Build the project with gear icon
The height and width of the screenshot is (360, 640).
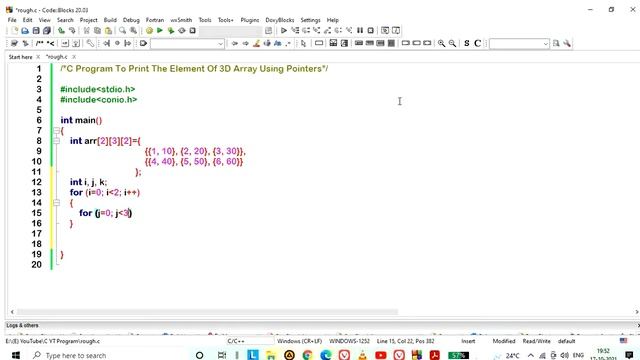pos(149,31)
